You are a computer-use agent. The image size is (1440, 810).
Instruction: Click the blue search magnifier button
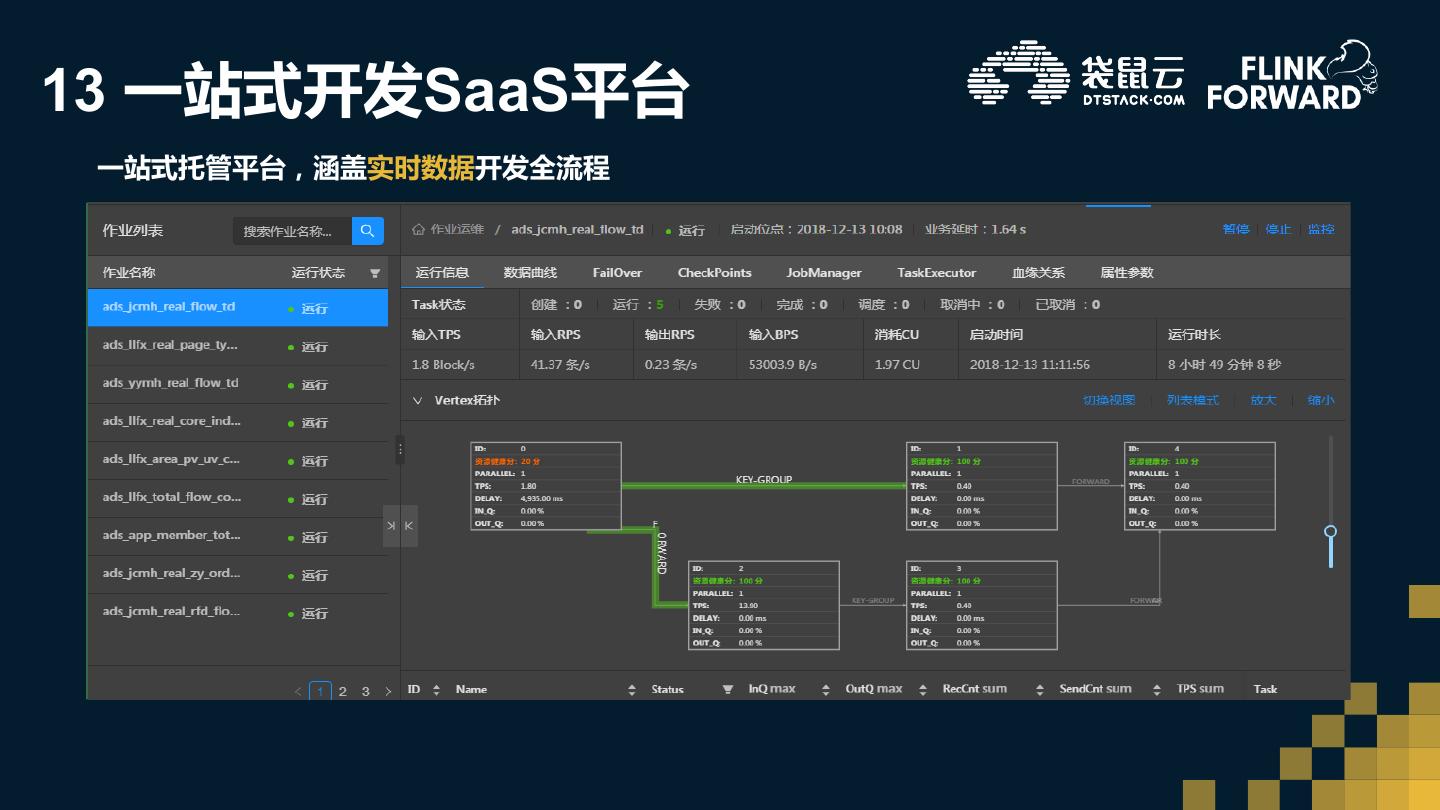coord(367,231)
